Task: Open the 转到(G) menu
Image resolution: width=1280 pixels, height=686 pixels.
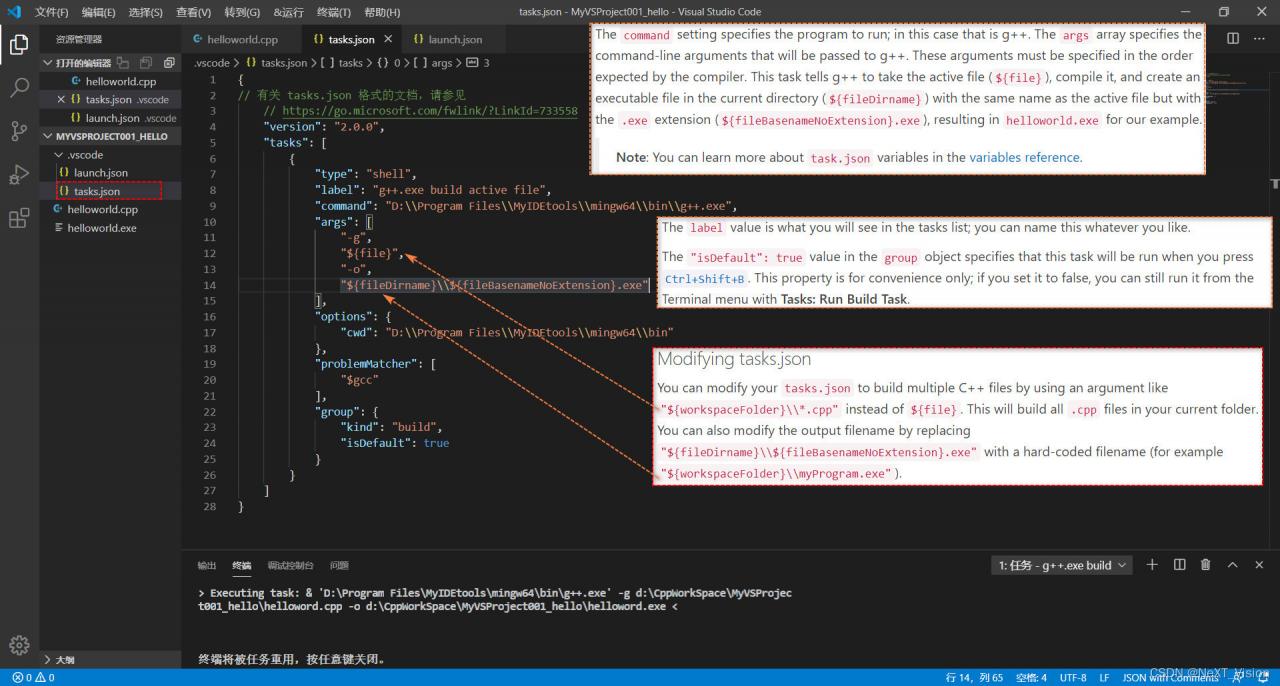Action: pyautogui.click(x=241, y=12)
